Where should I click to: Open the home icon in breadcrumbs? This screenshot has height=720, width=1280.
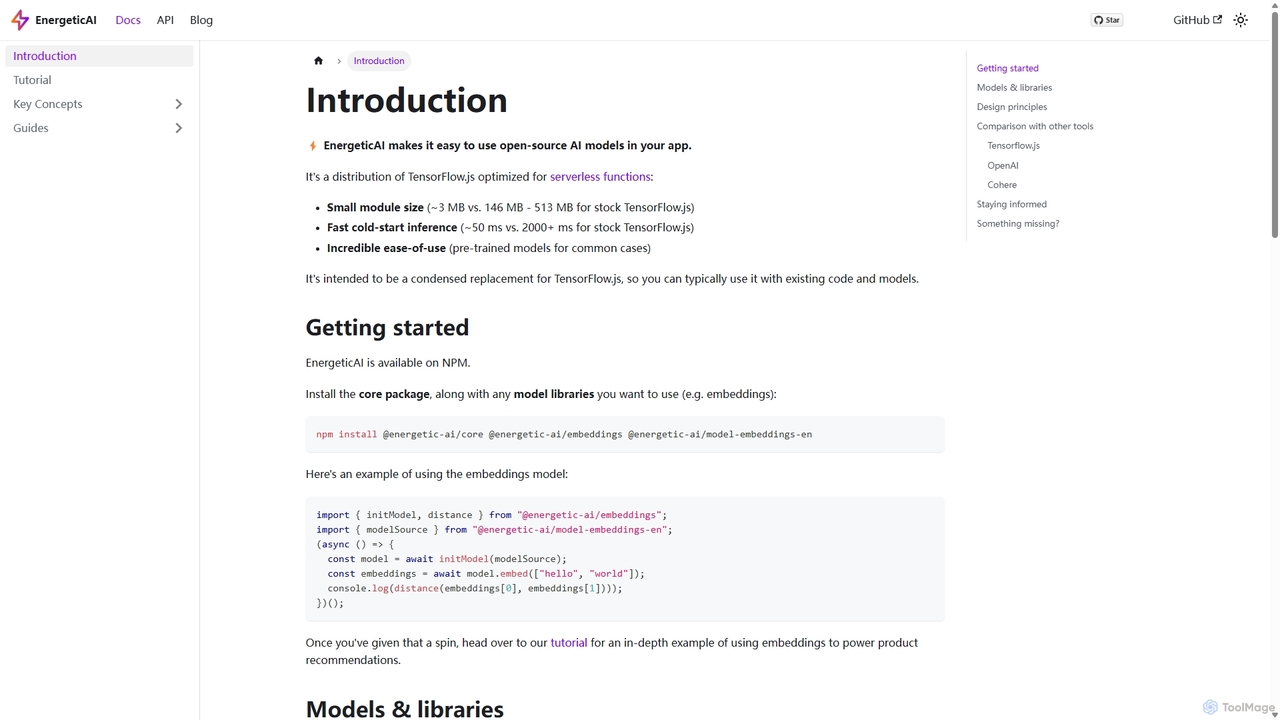(318, 61)
